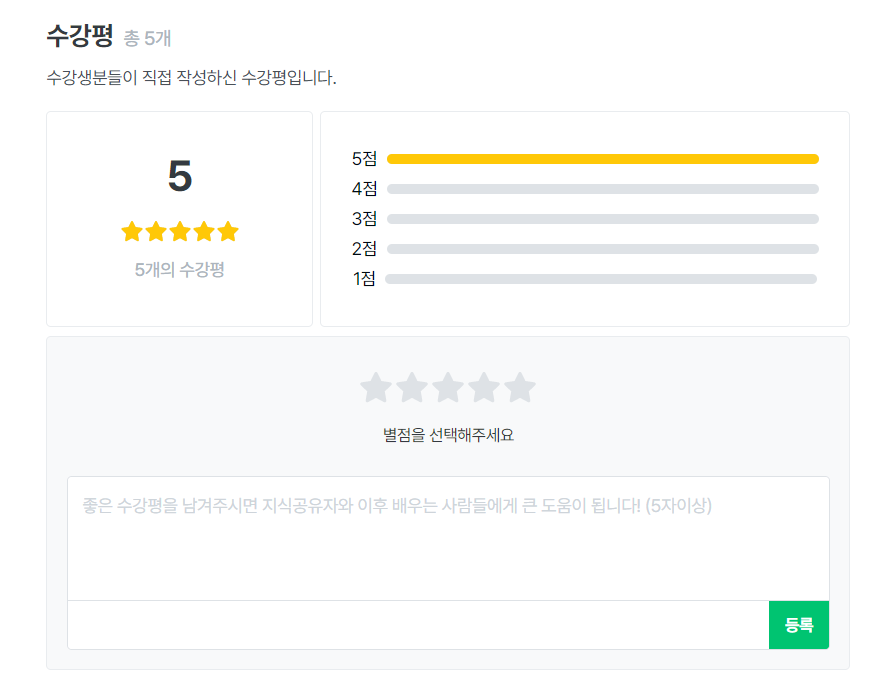This screenshot has height=696, width=882.
Task: Click the first yellow star in summary
Action: click(x=132, y=232)
